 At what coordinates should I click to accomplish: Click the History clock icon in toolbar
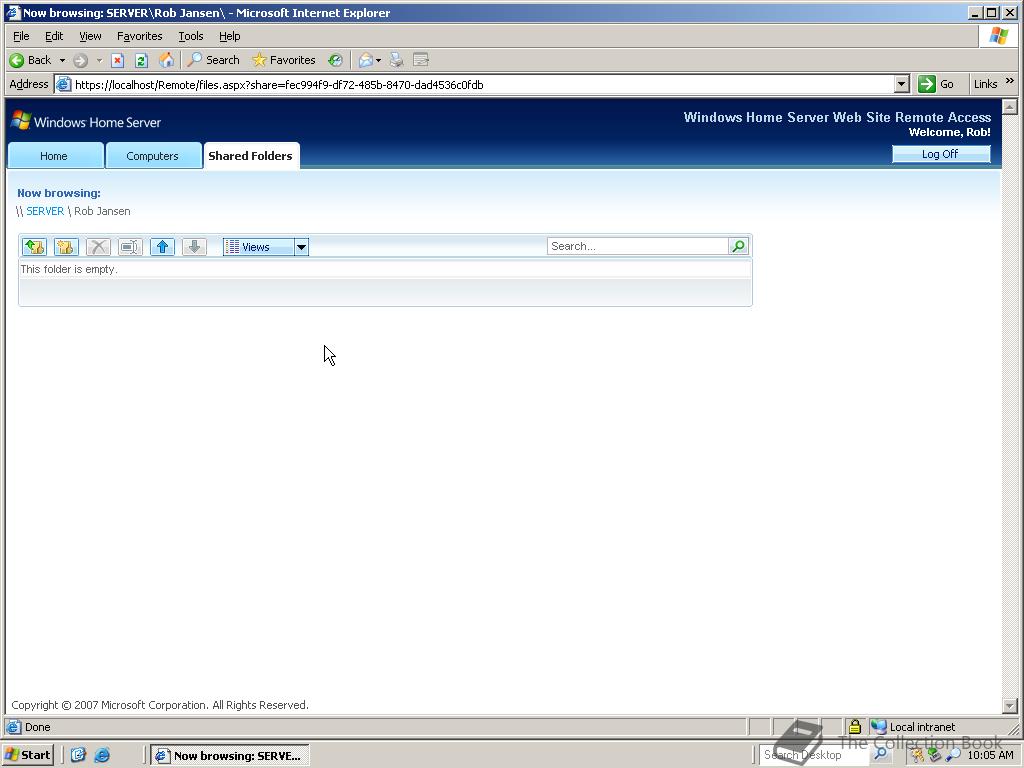tap(335, 60)
